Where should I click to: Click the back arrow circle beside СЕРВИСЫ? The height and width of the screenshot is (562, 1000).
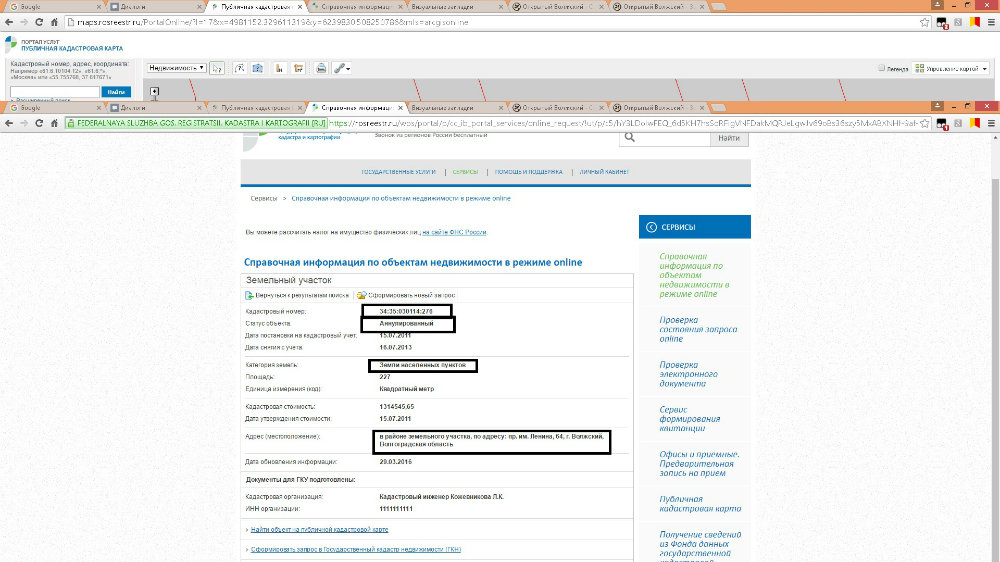[x=650, y=227]
